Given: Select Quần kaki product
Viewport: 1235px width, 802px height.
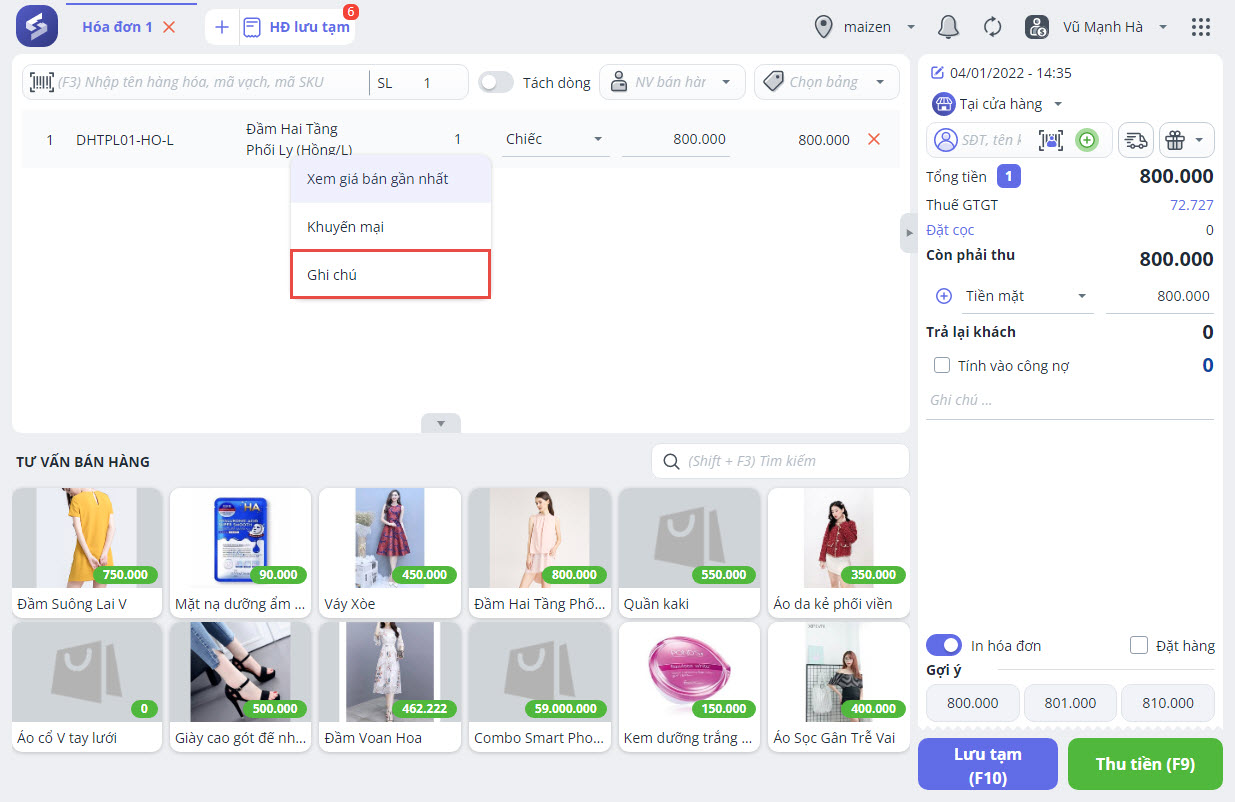Looking at the screenshot, I should click(x=689, y=553).
